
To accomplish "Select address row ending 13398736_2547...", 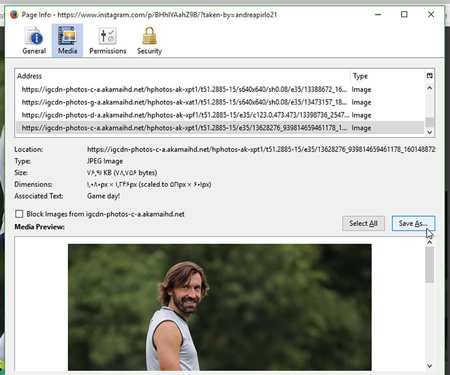I will point(220,115).
